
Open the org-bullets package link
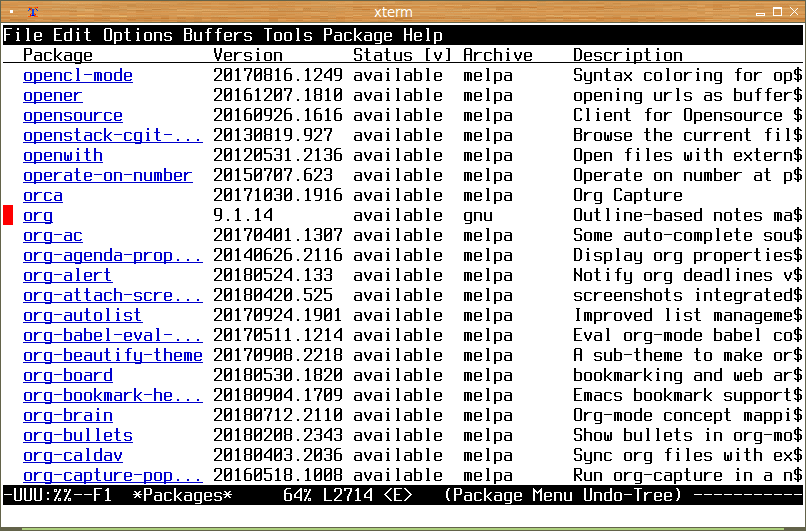point(78,436)
